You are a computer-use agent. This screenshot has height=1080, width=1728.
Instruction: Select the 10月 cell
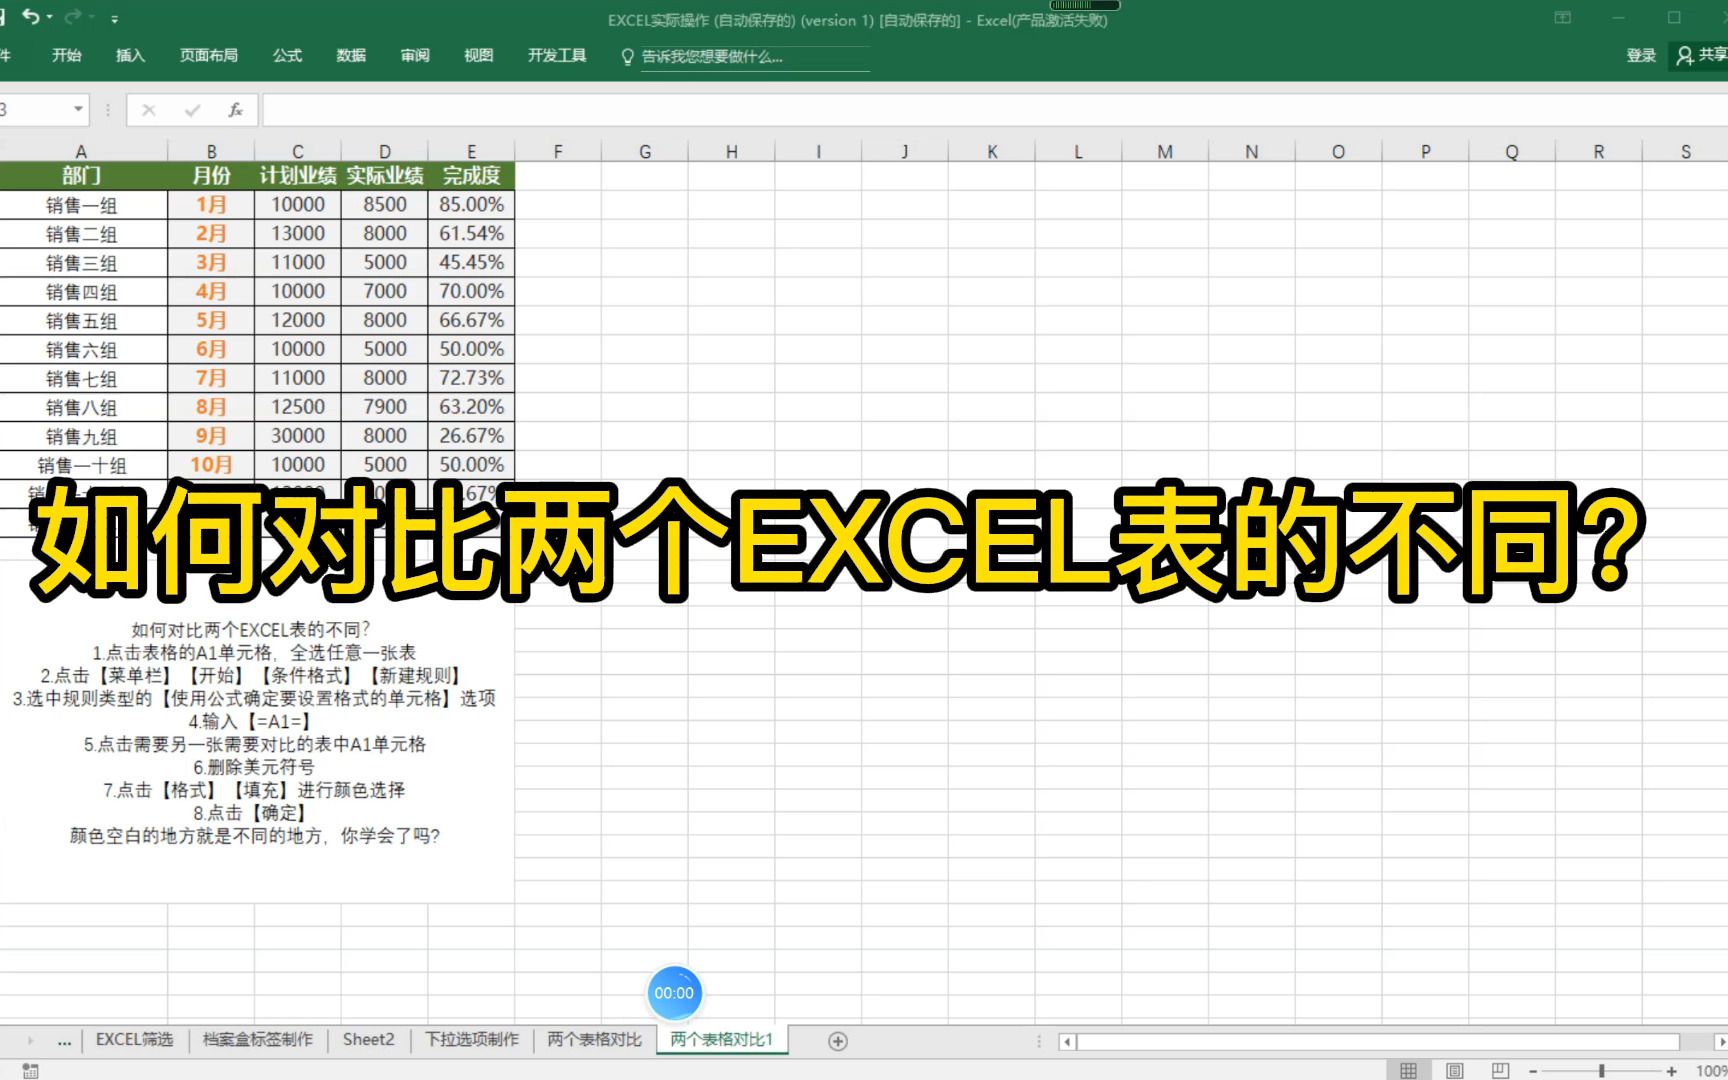click(x=211, y=465)
